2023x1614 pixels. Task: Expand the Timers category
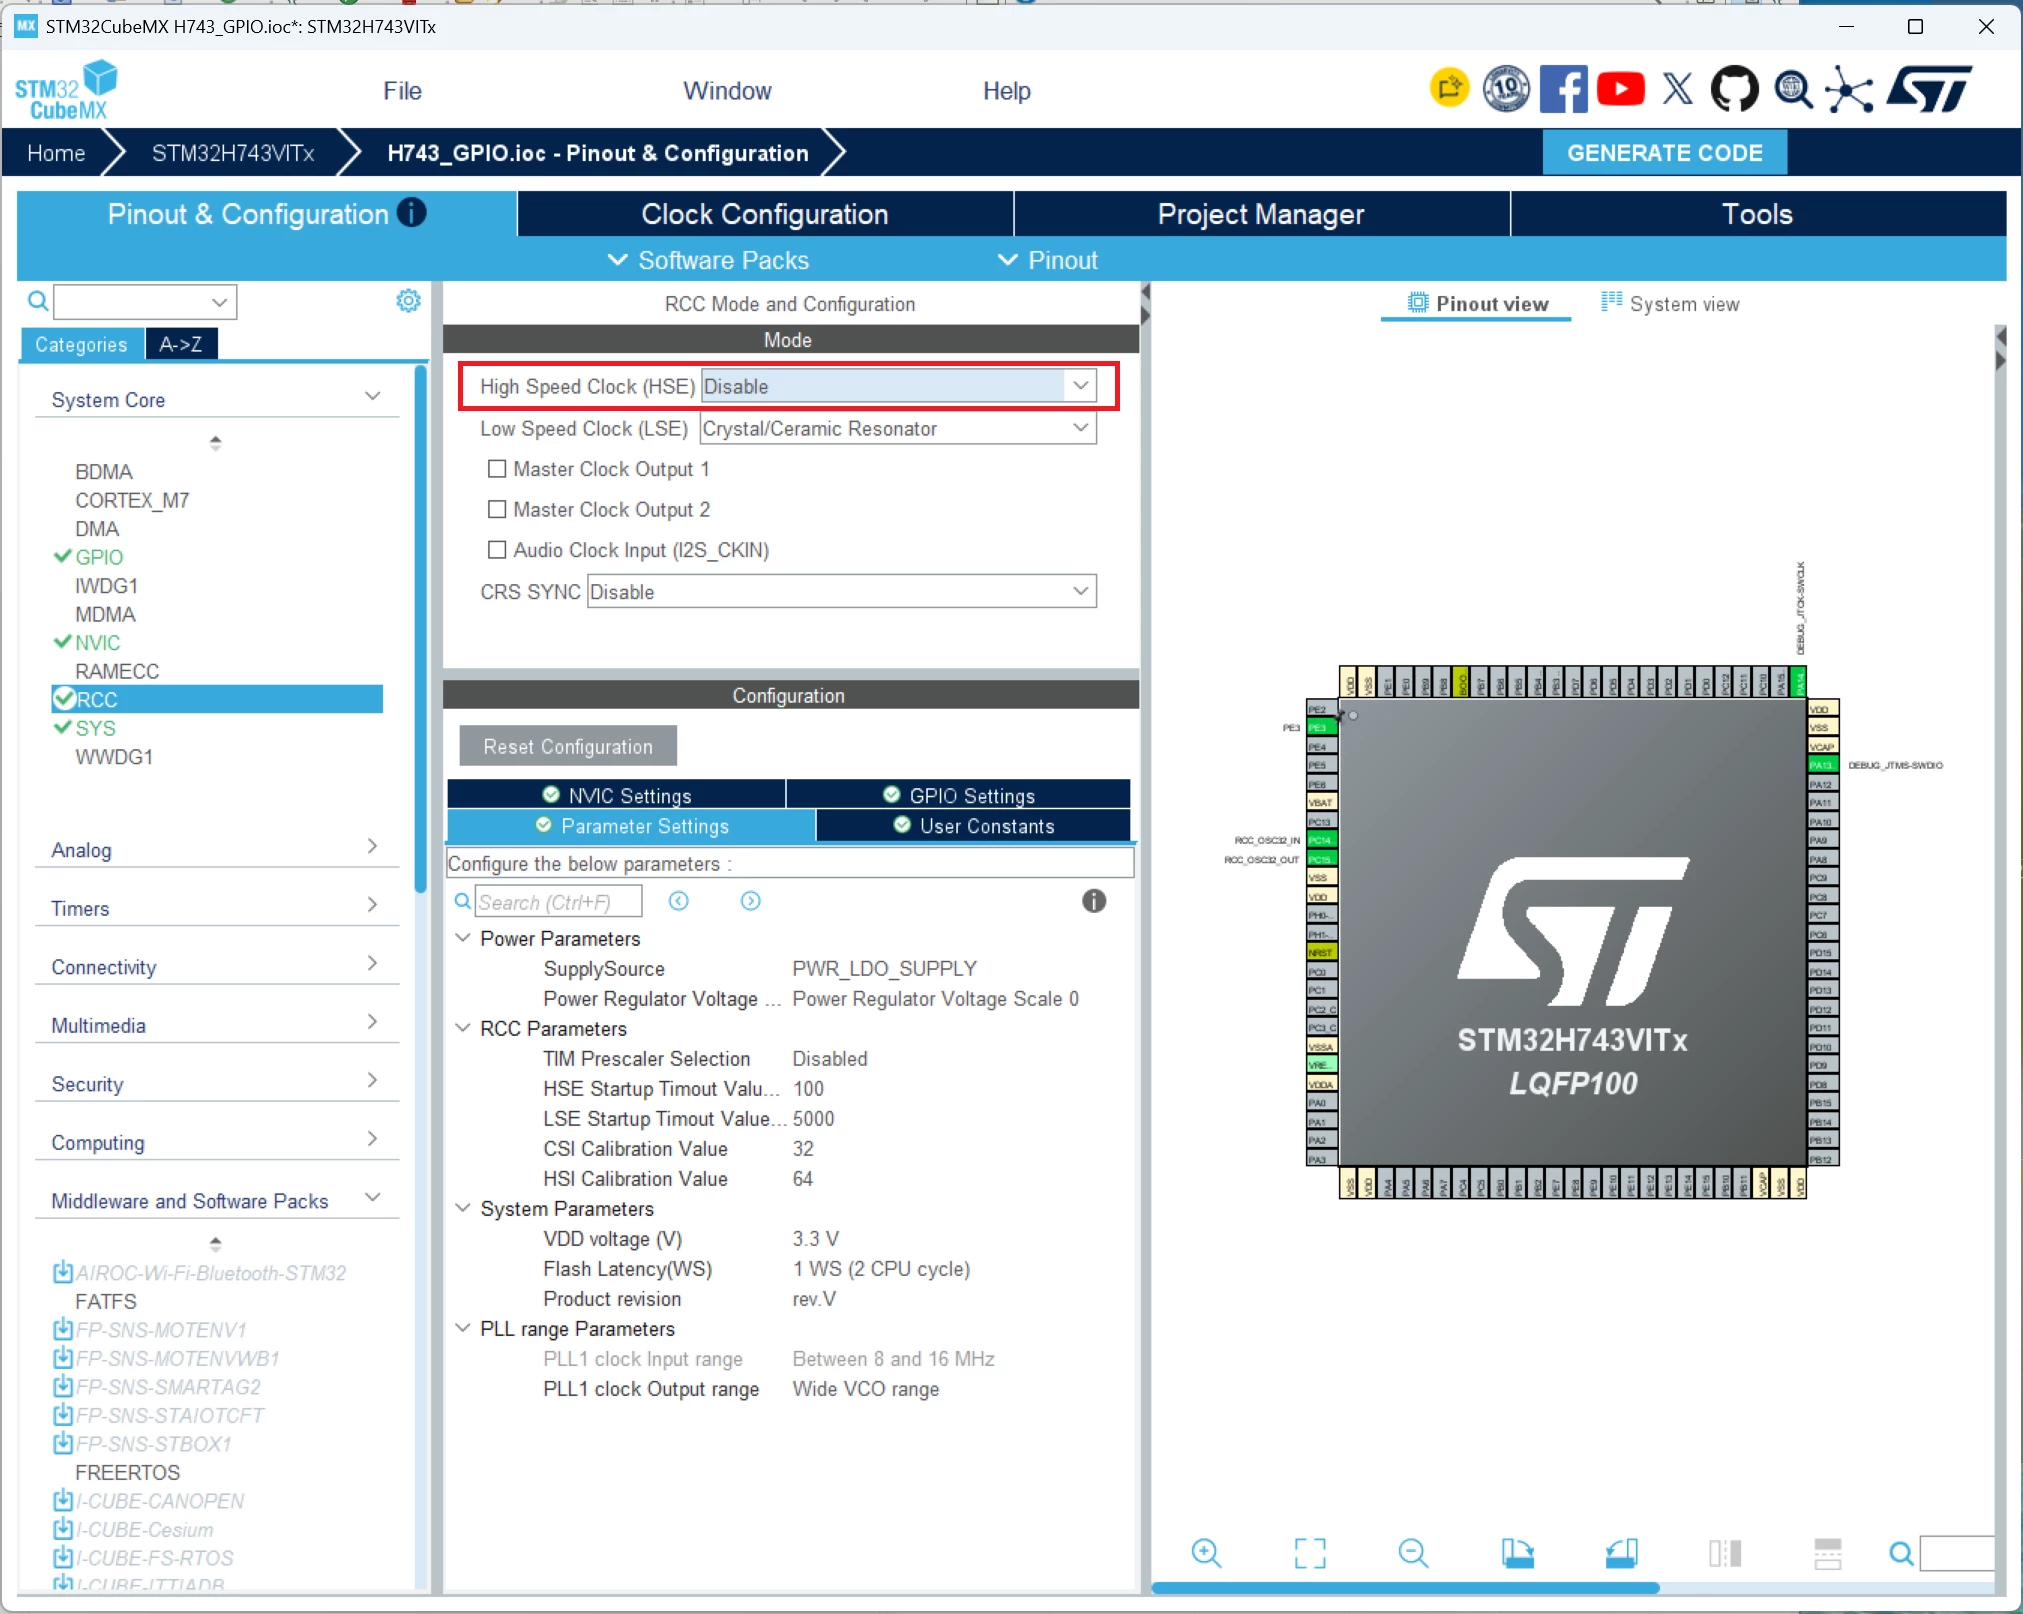click(x=372, y=905)
